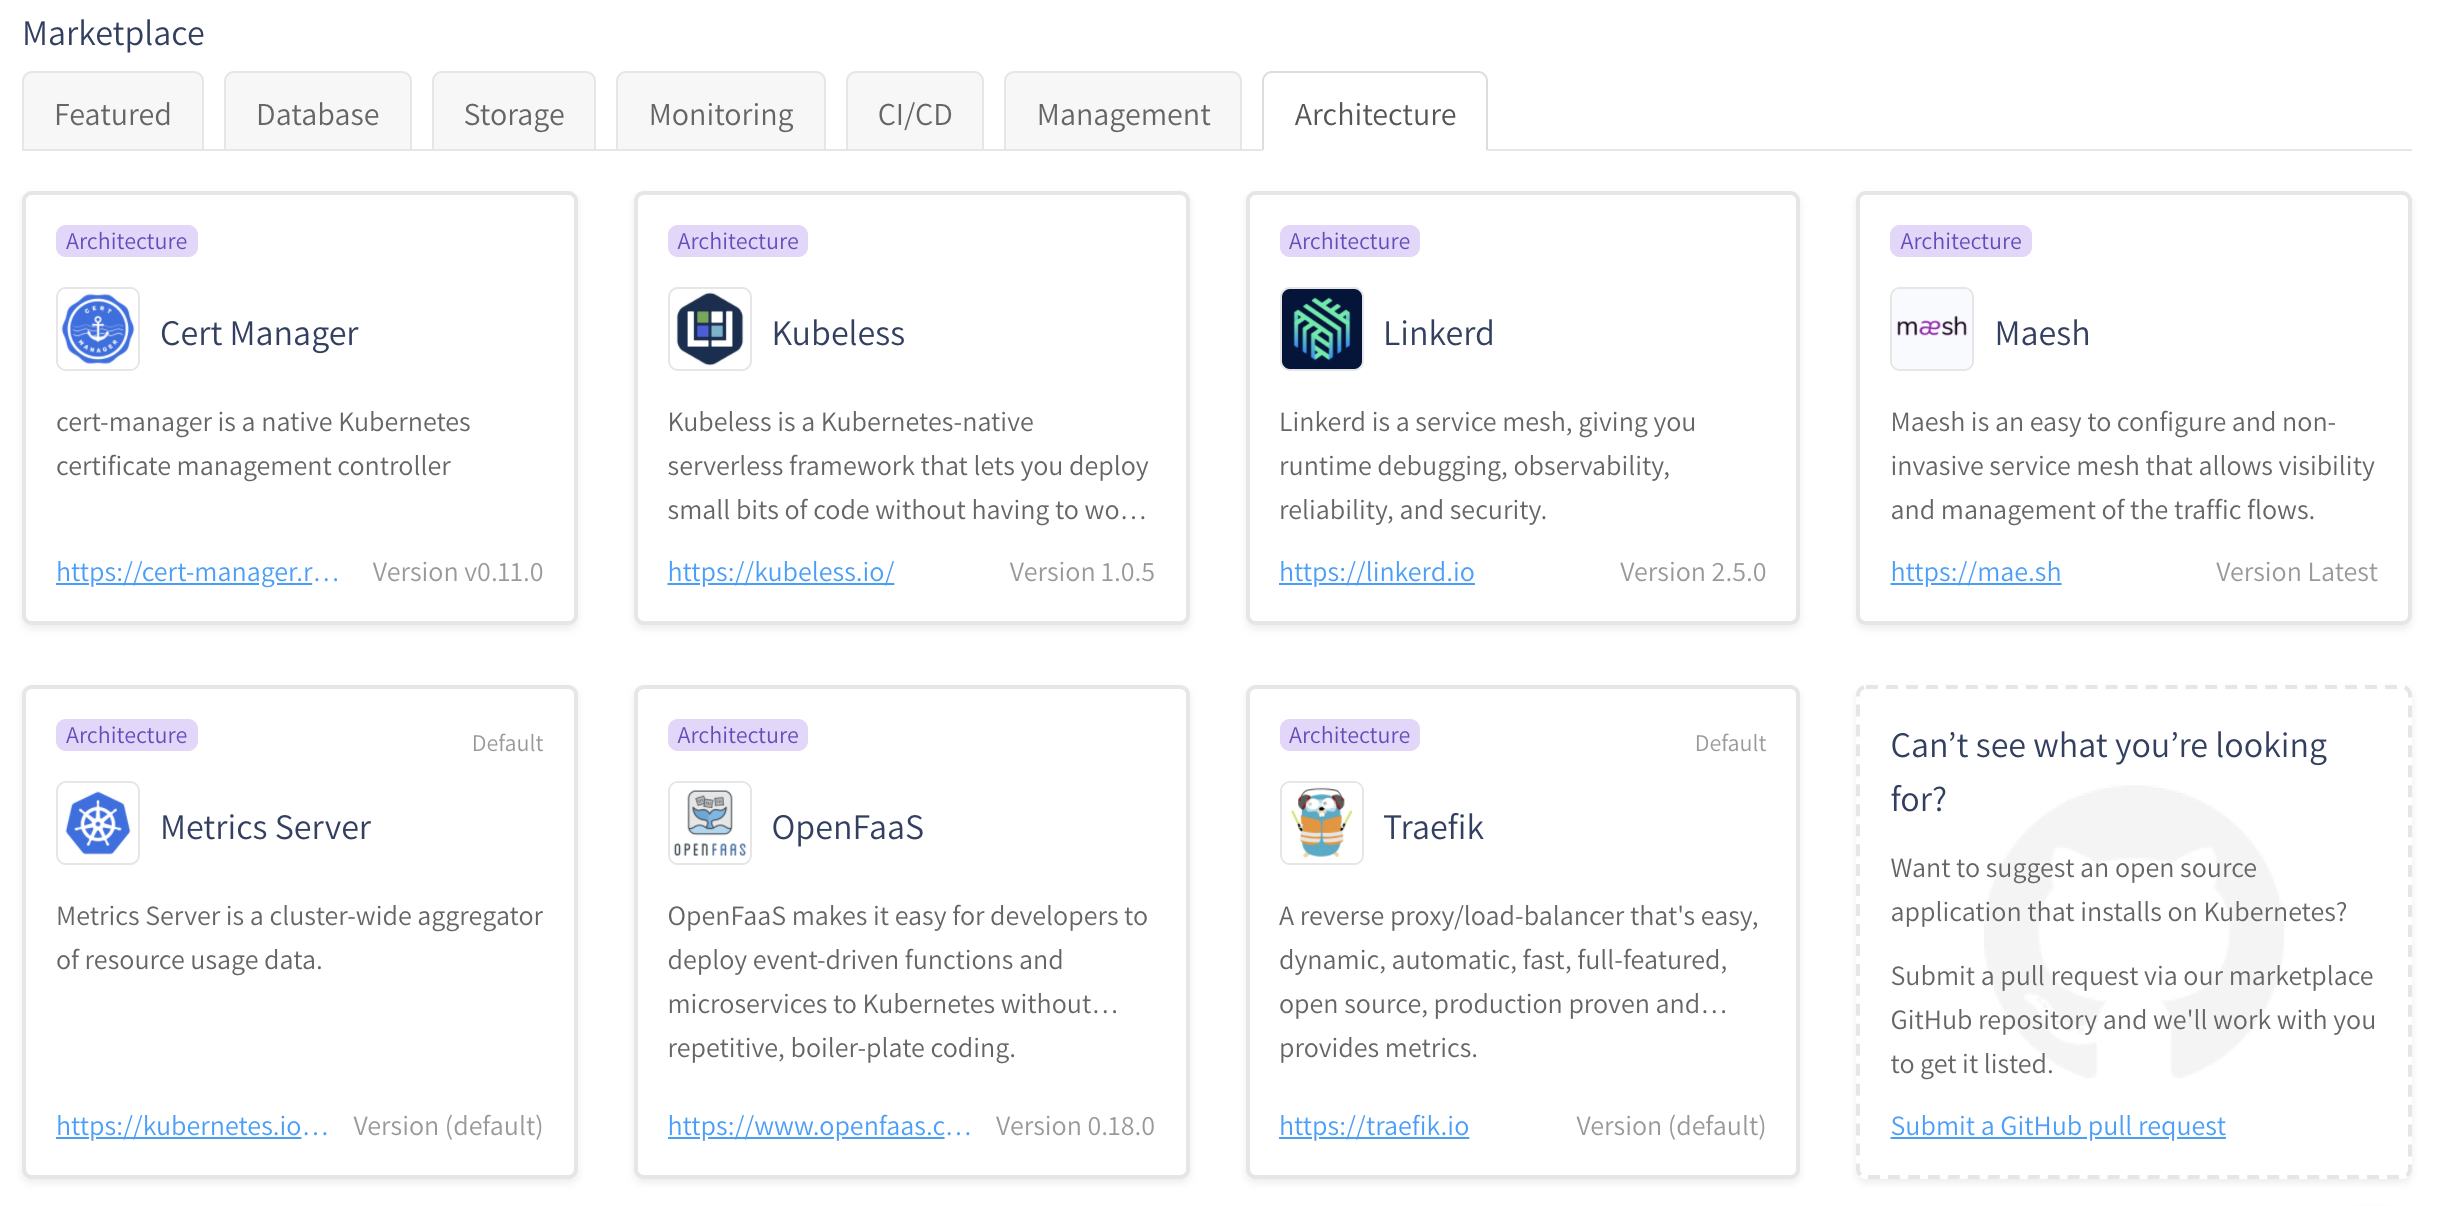The image size is (2448, 1206).
Task: Open the openfaas website link
Action: point(820,1126)
